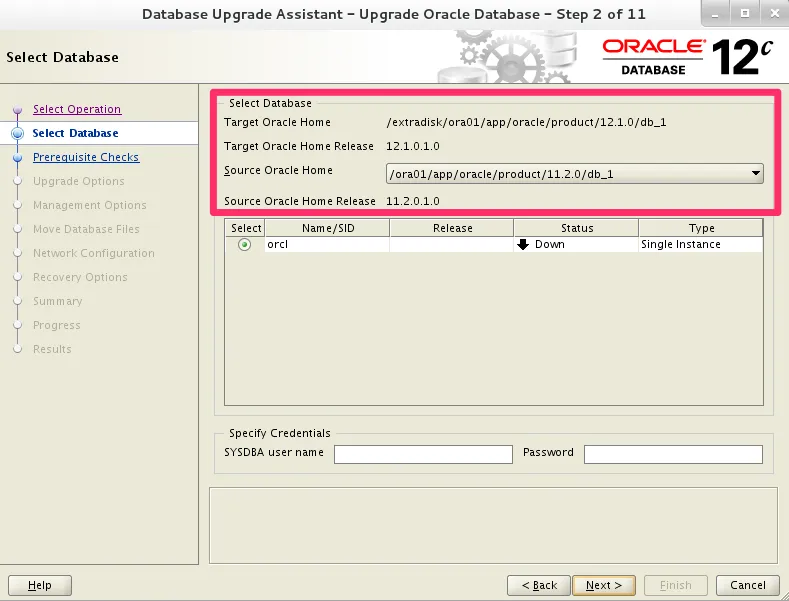Open the Source Oracle Home dropdown
Image resolution: width=789 pixels, height=601 pixels.
pyautogui.click(x=574, y=174)
